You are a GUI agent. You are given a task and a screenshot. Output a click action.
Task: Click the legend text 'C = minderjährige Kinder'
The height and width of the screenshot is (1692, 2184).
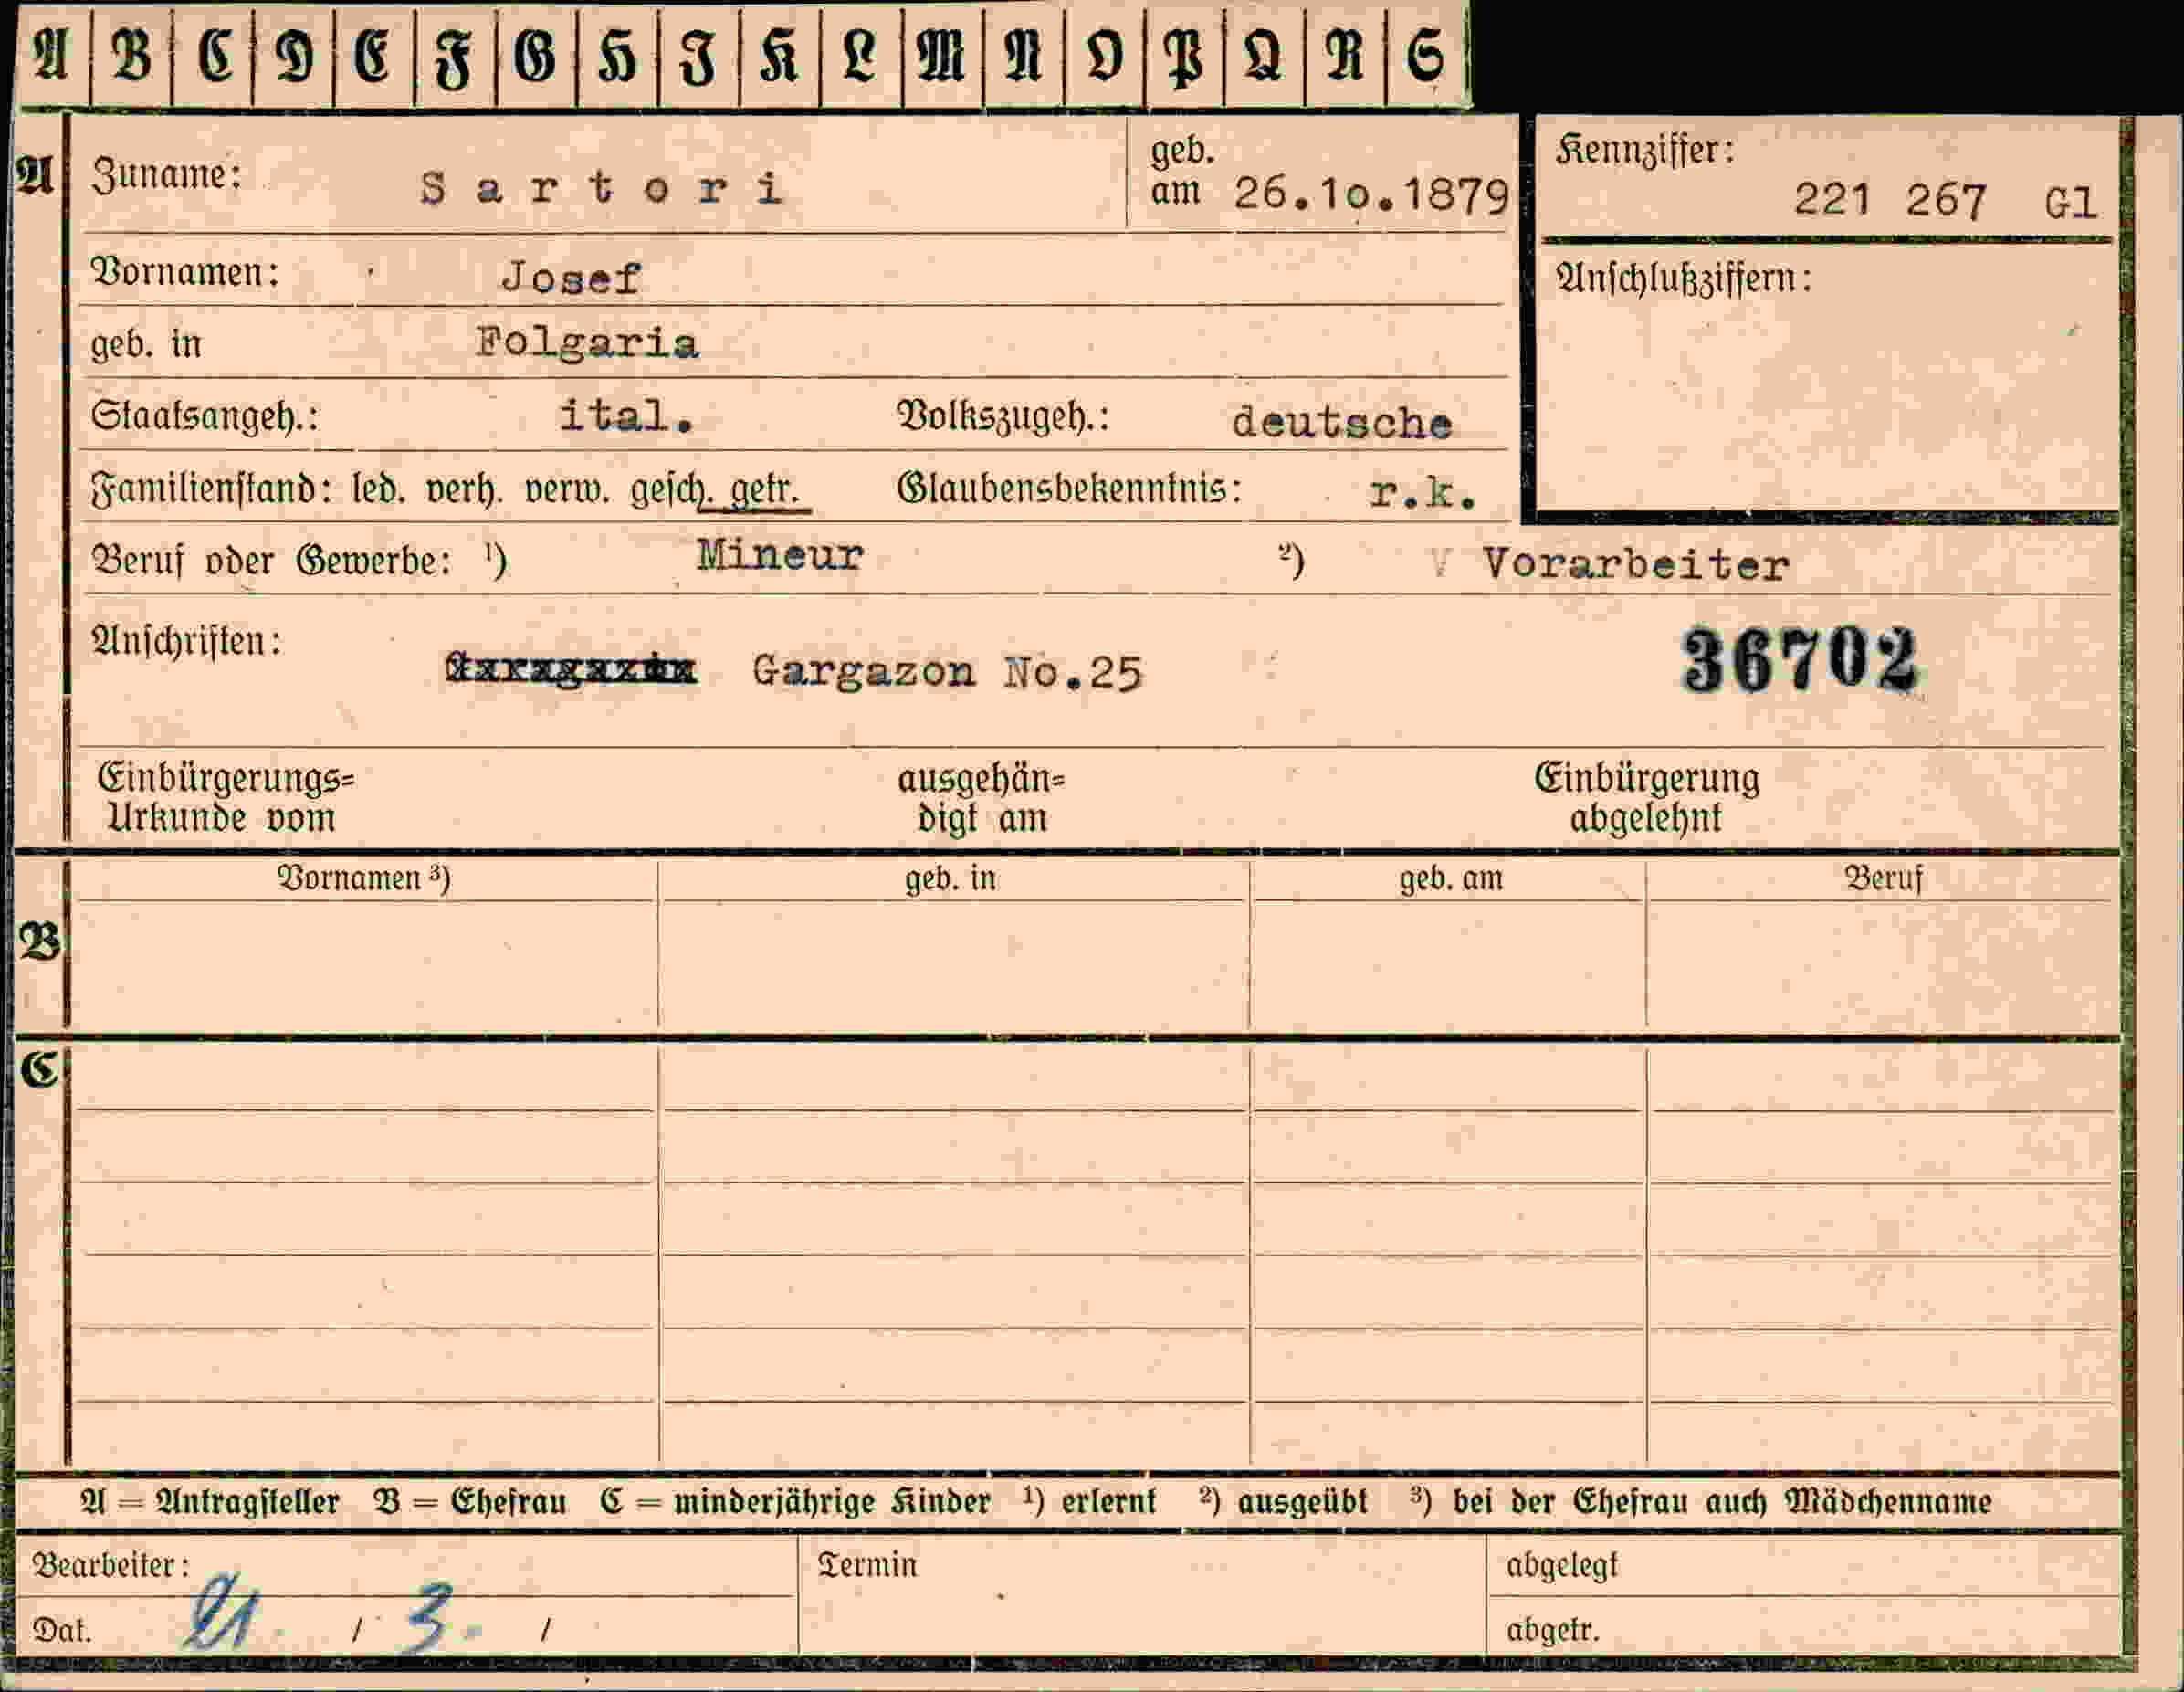pos(795,1502)
